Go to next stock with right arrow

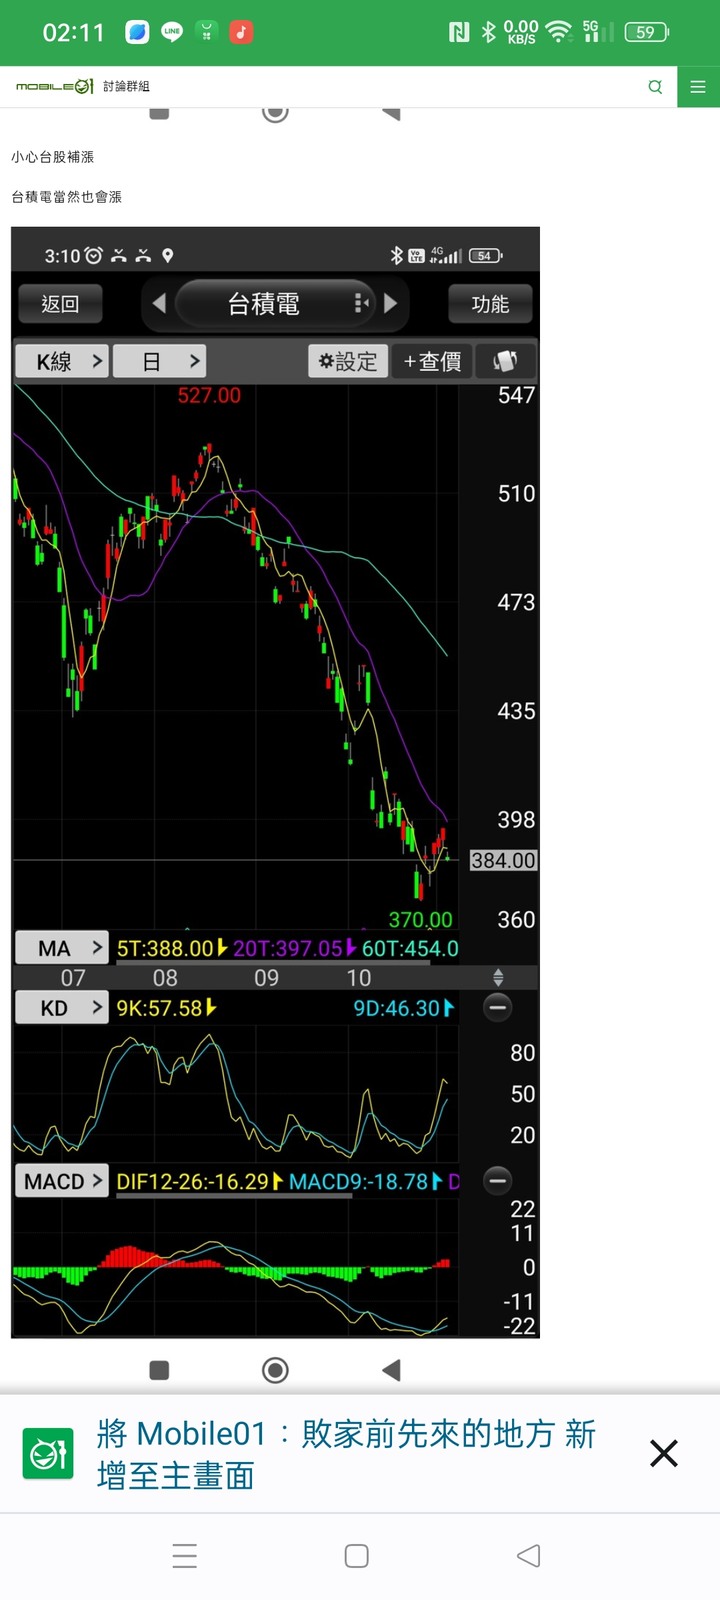point(391,303)
